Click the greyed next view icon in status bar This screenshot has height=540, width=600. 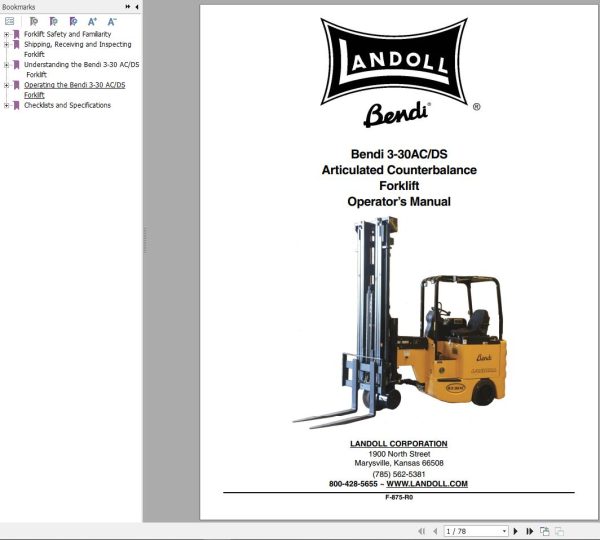point(559,531)
